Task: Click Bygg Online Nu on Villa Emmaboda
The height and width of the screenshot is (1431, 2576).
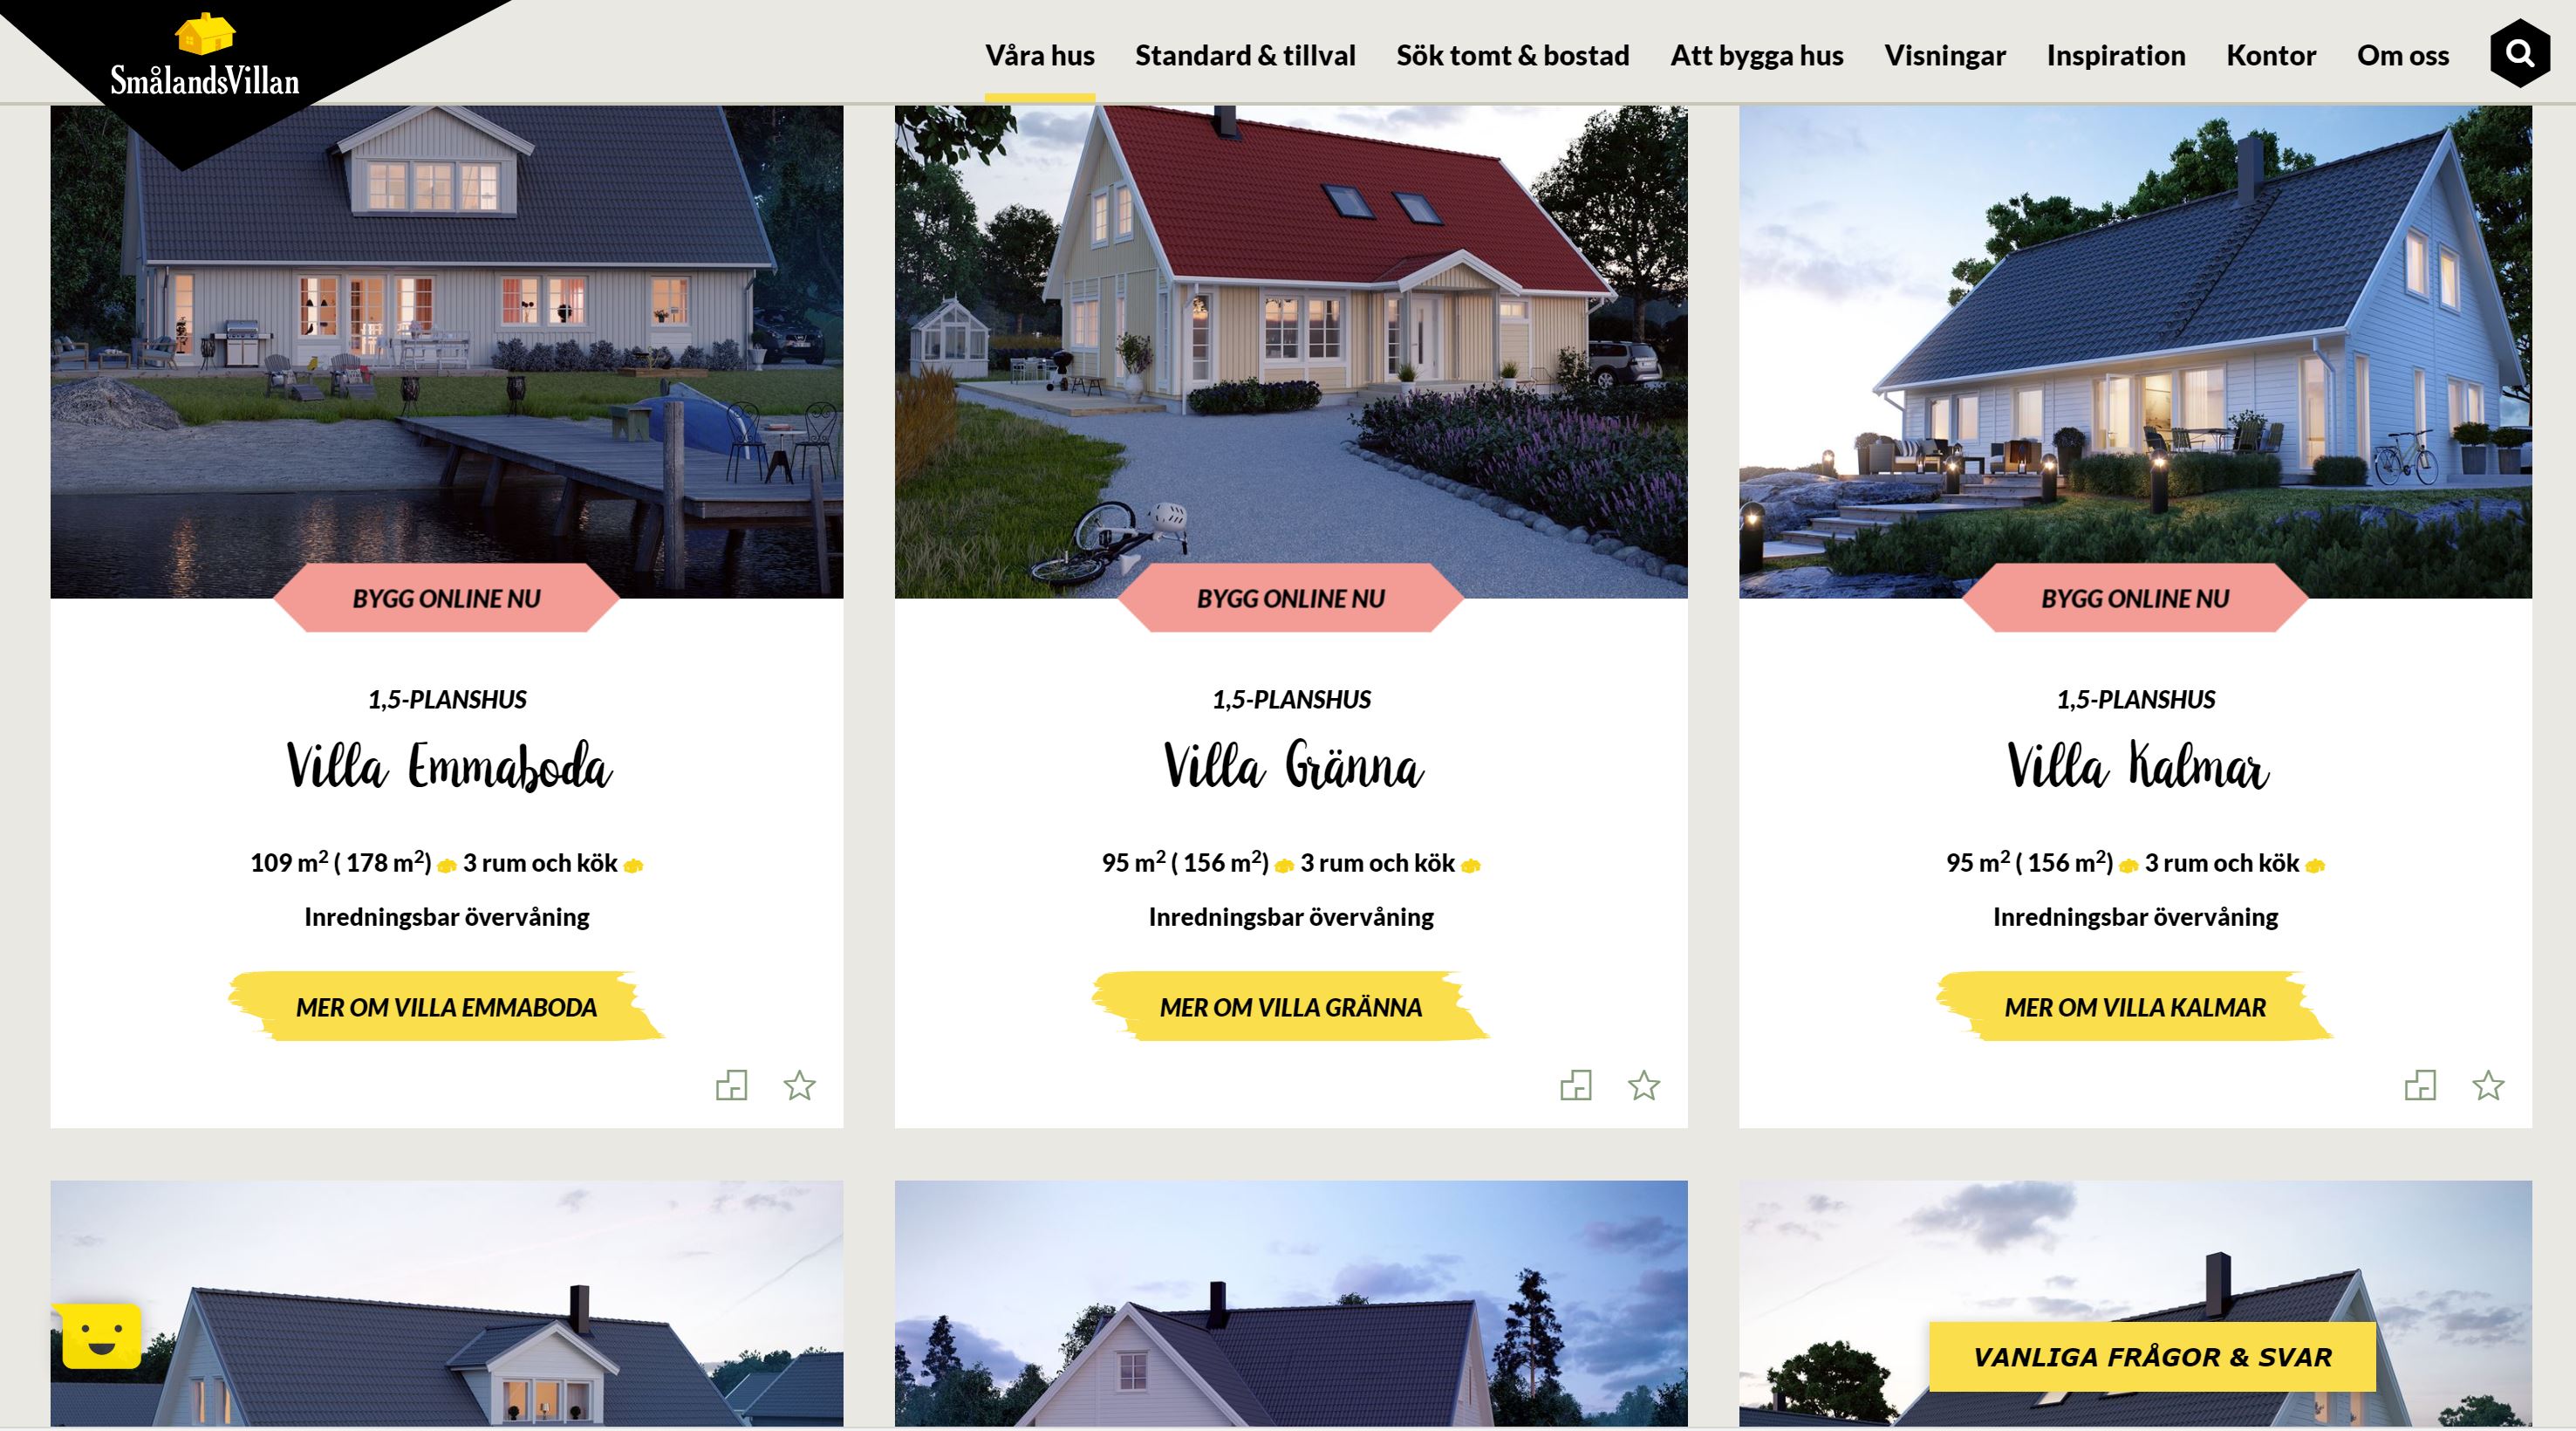Action: click(x=446, y=598)
